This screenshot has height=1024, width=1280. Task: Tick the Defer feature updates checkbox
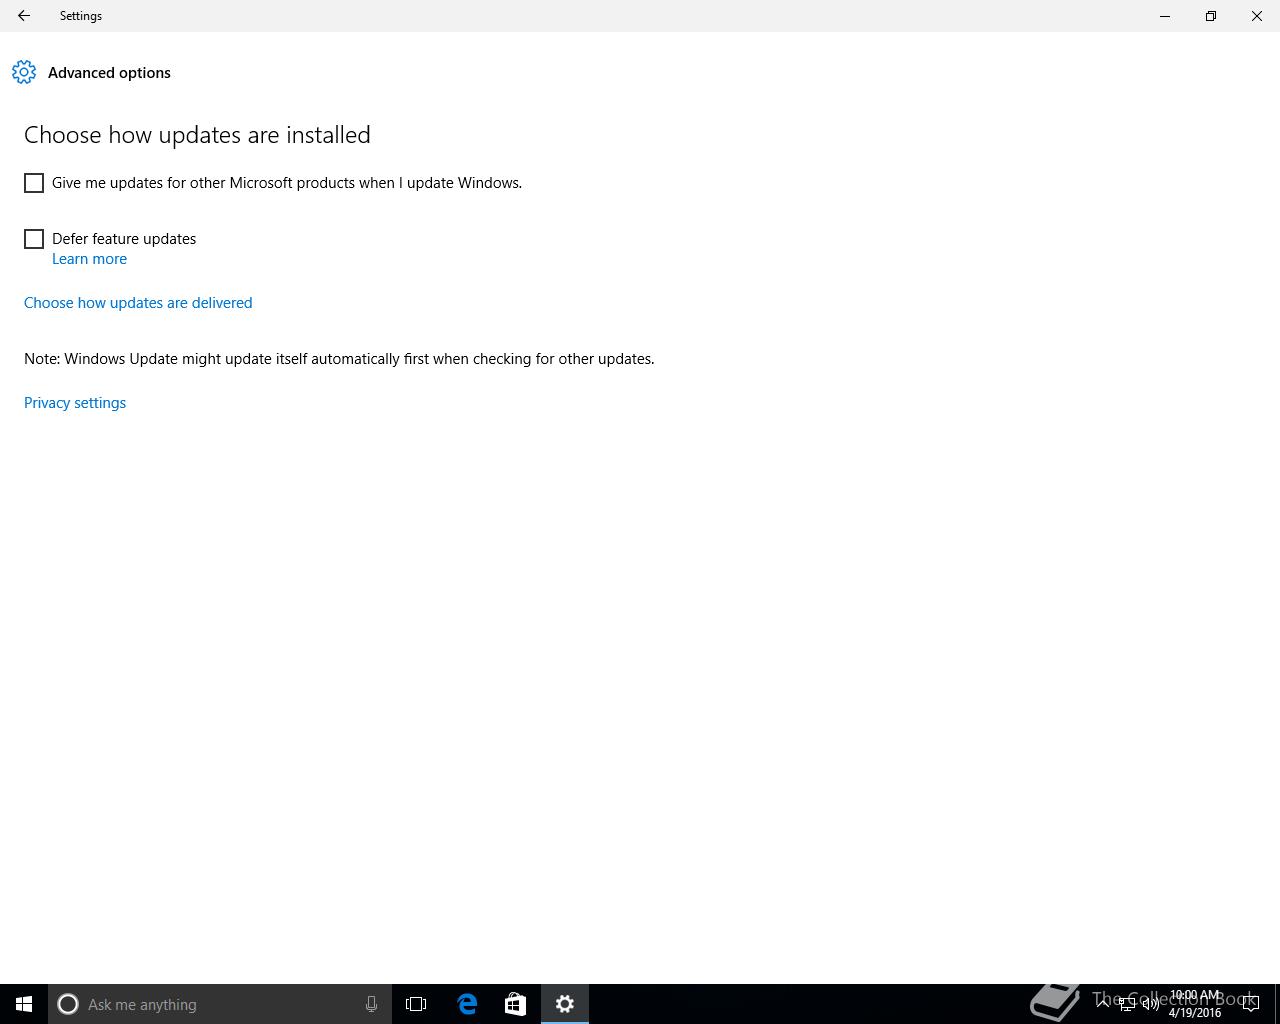pos(34,239)
